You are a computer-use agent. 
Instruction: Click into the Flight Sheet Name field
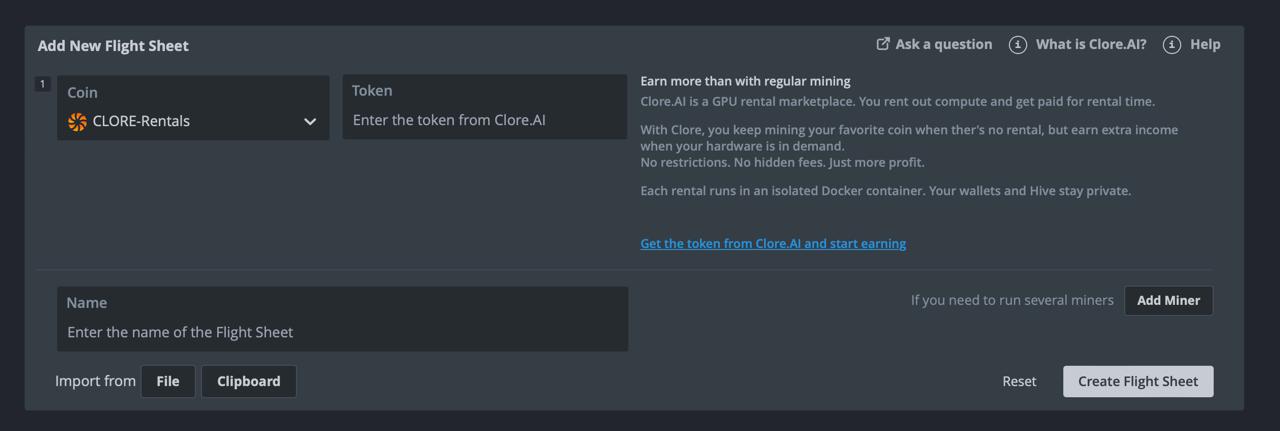tap(342, 332)
